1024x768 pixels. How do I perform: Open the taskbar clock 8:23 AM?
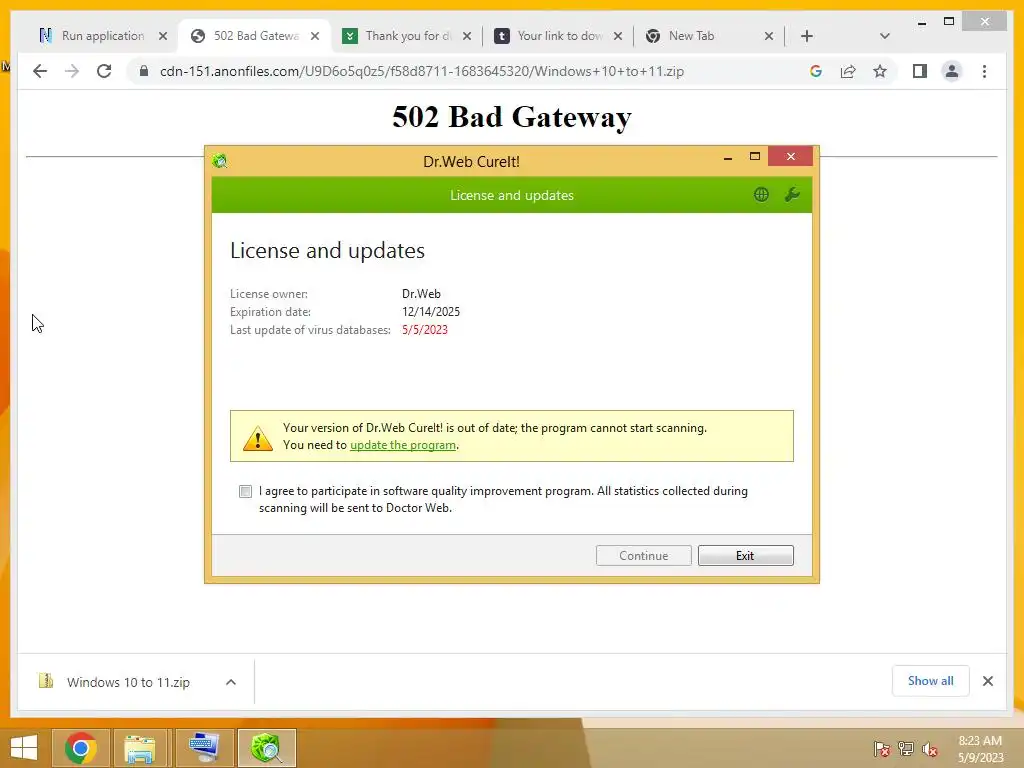click(x=980, y=749)
